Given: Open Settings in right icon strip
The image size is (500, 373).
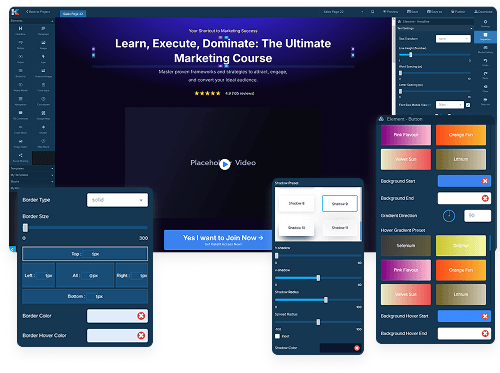Looking at the screenshot, I should coord(485,22).
